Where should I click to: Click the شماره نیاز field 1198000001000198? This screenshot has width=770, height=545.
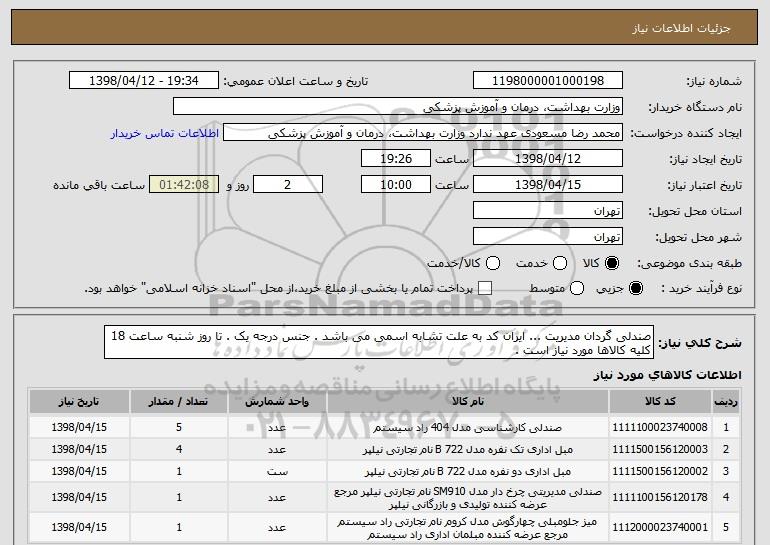tap(548, 81)
